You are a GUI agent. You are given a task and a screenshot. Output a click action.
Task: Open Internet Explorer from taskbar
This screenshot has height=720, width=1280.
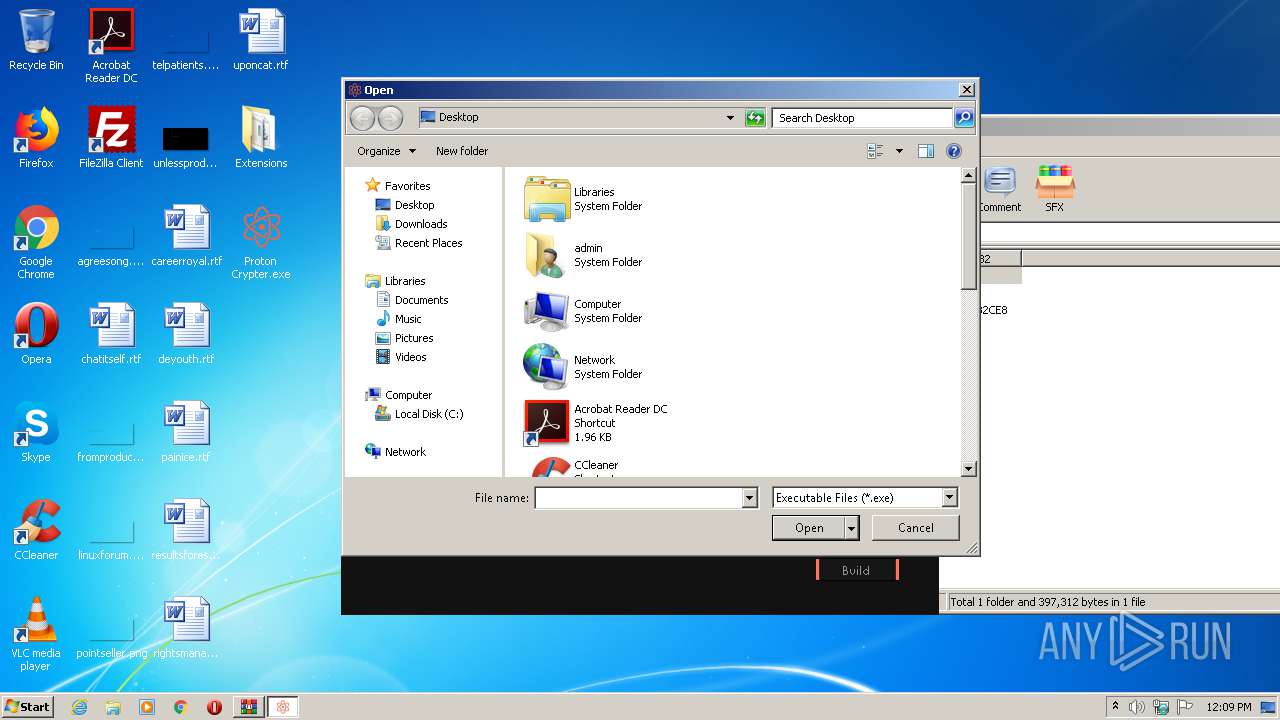tap(80, 707)
